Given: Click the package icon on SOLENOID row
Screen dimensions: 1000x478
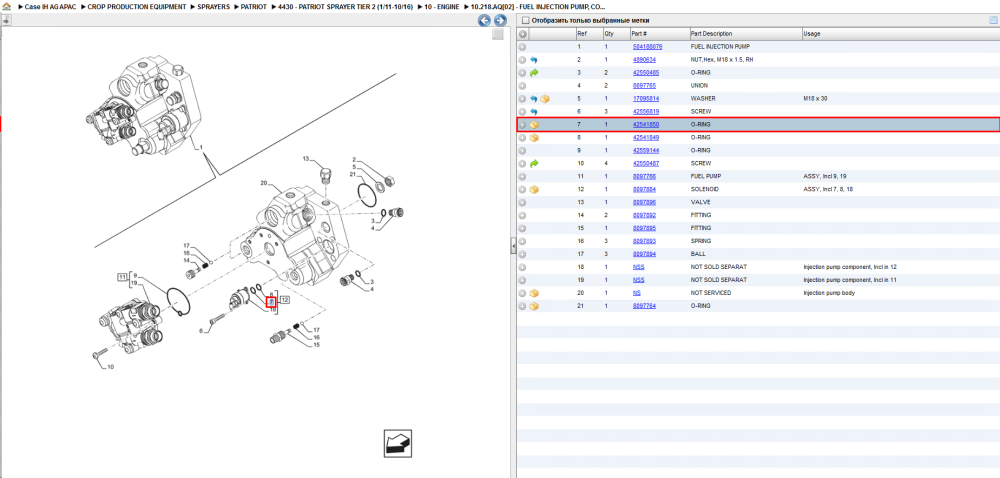Looking at the screenshot, I should pyautogui.click(x=534, y=190).
